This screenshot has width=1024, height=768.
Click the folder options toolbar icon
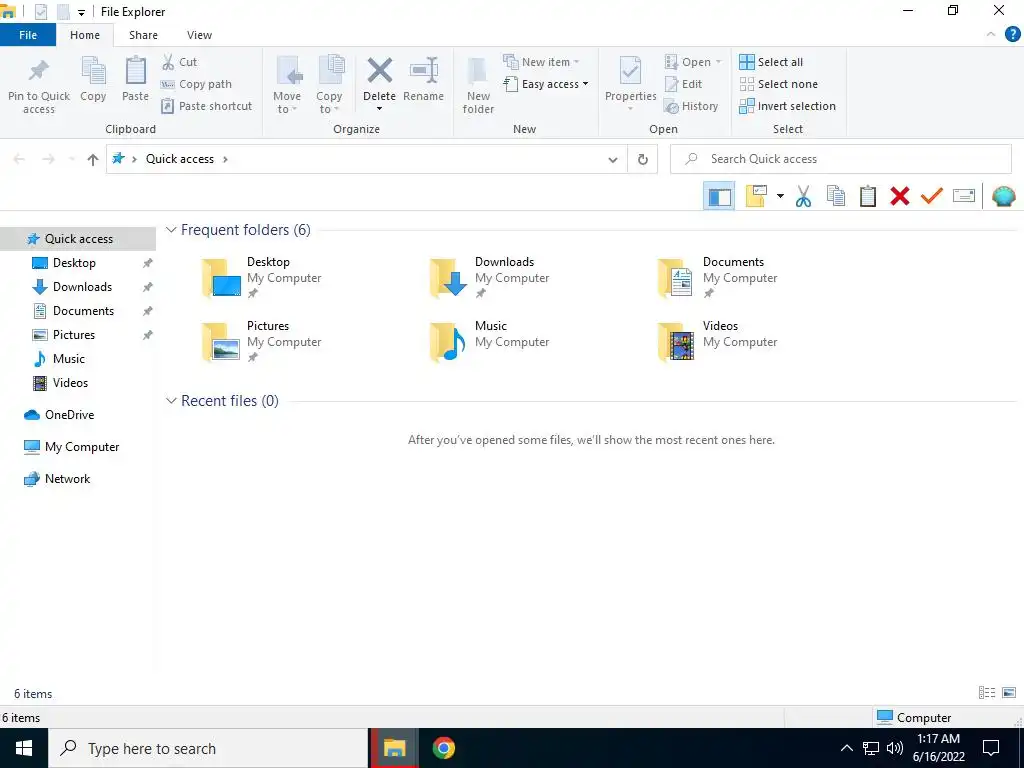[x=756, y=196]
